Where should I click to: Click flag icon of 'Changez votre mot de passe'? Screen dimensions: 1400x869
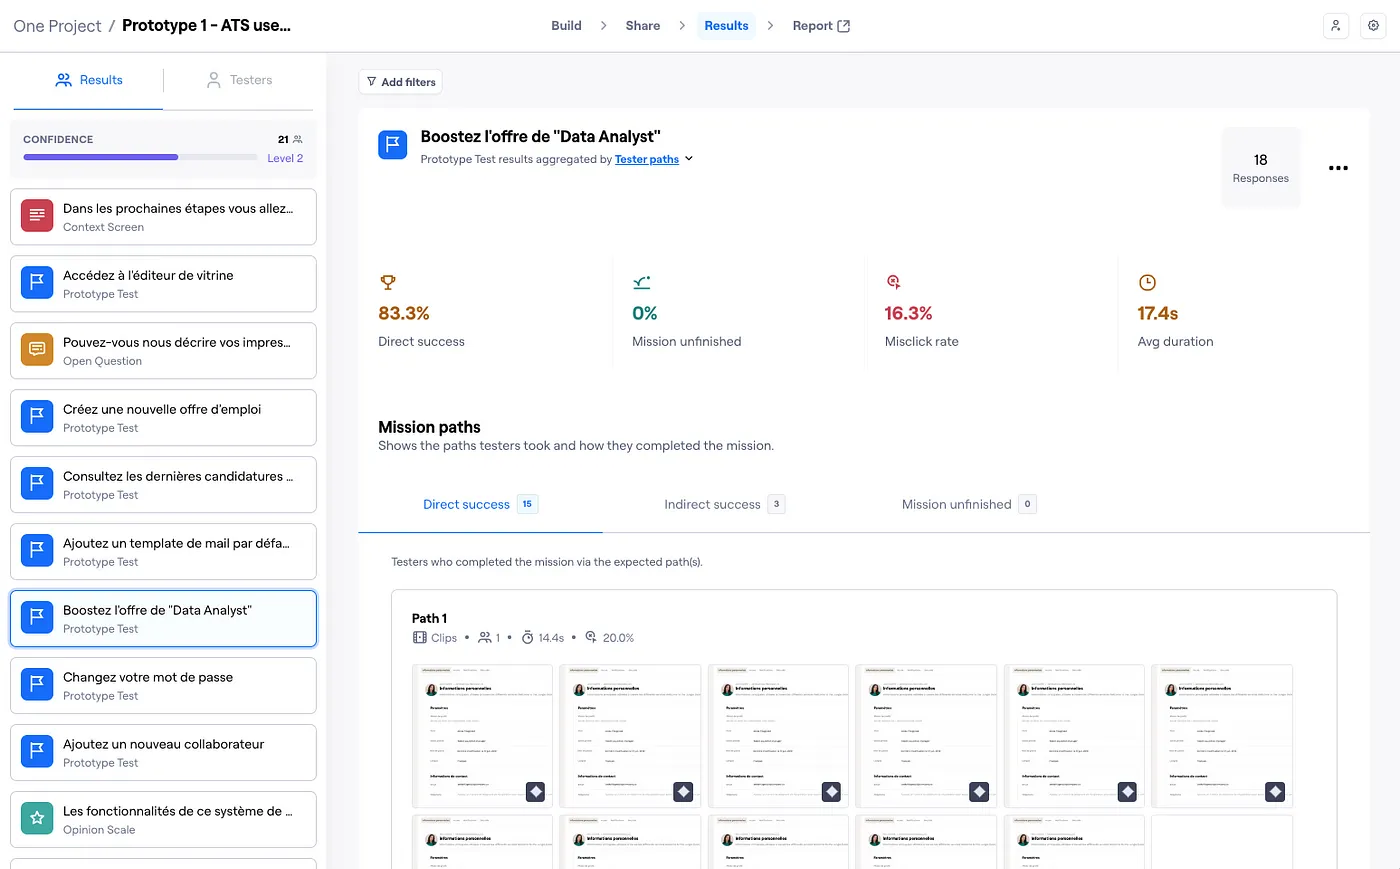[x=37, y=685]
